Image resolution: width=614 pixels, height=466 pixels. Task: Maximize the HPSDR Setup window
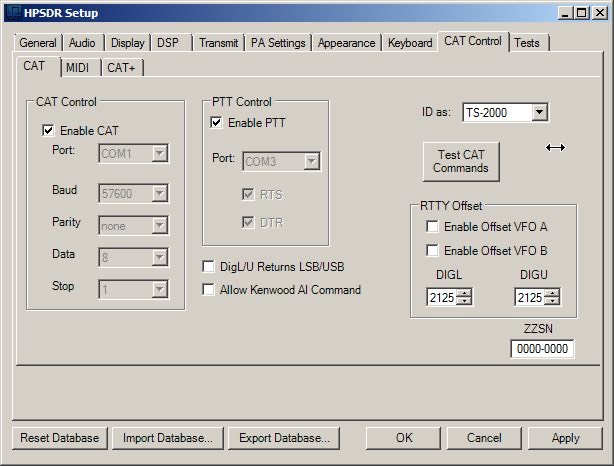tap(581, 13)
